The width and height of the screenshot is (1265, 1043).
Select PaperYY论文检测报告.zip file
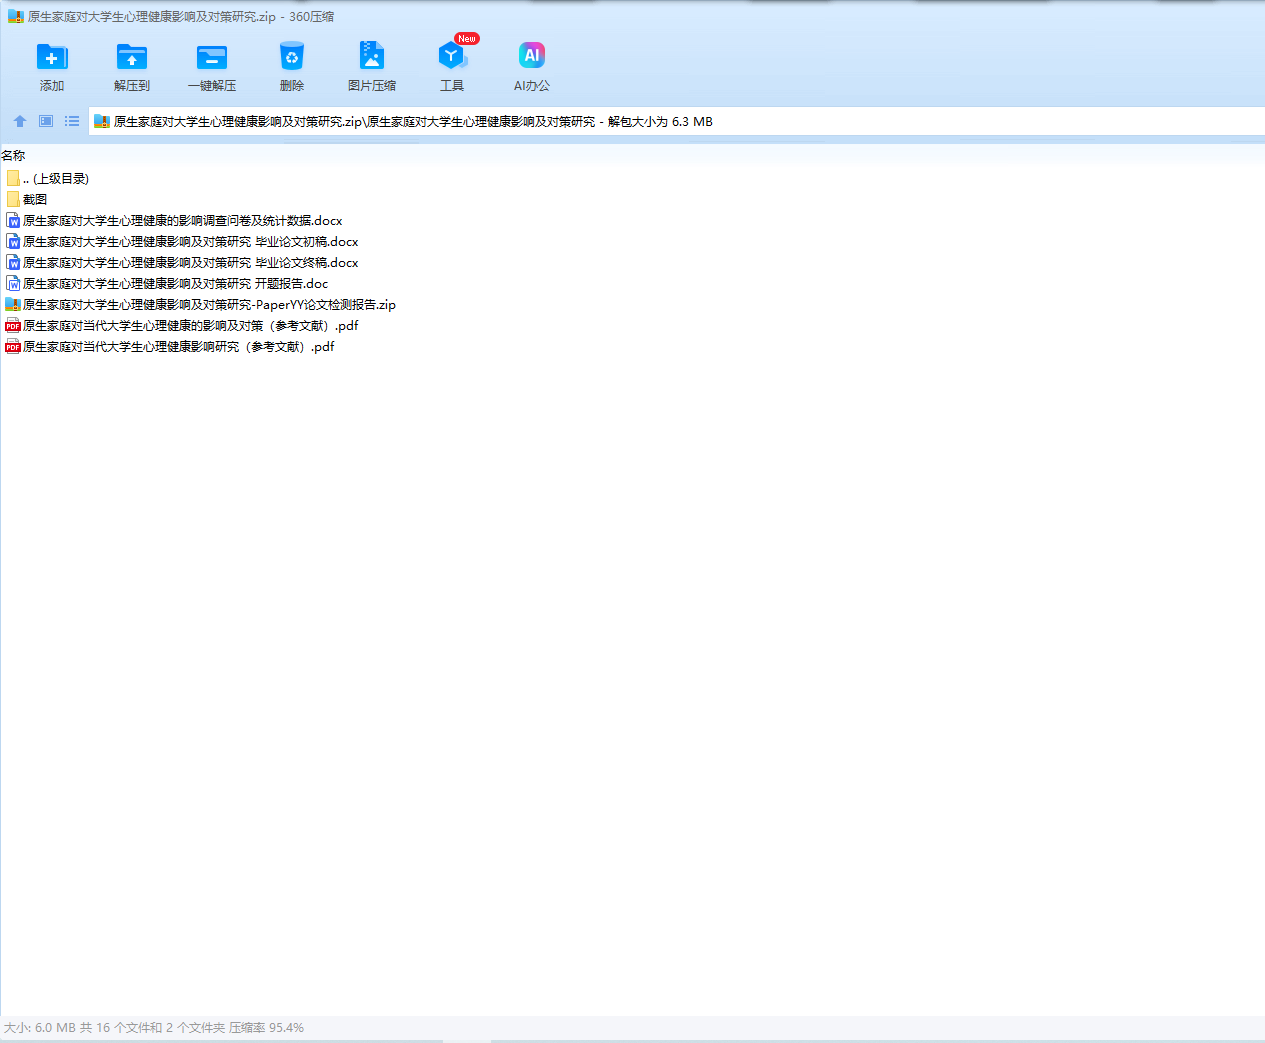(x=201, y=304)
